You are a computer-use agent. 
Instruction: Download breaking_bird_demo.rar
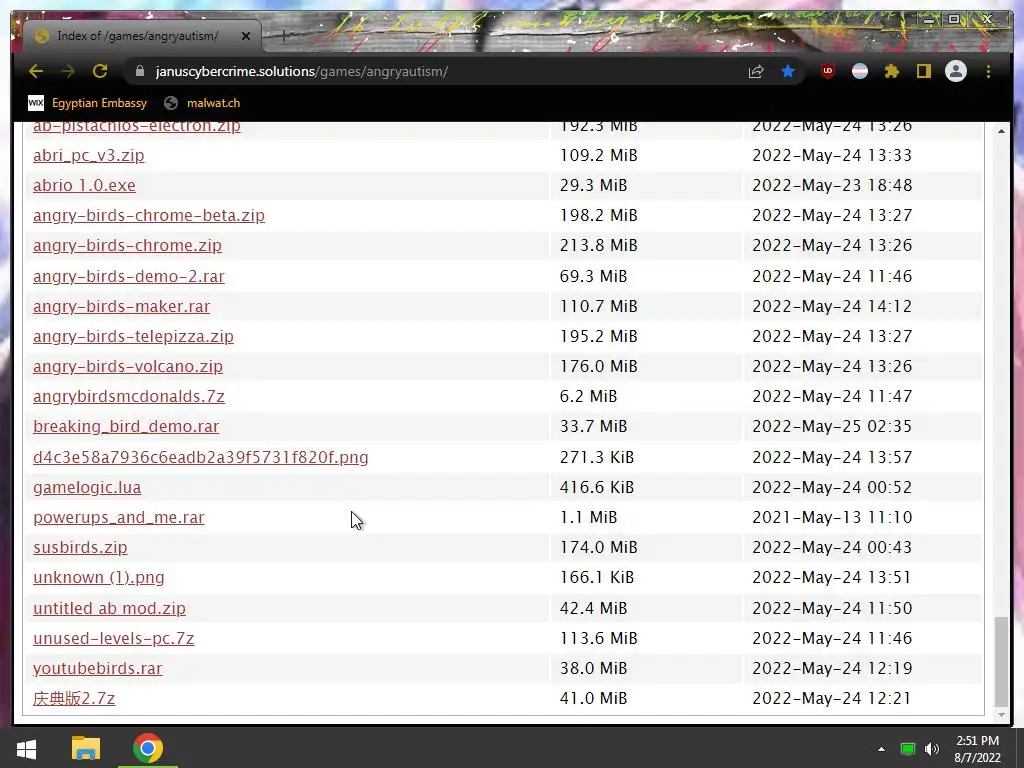pos(126,426)
